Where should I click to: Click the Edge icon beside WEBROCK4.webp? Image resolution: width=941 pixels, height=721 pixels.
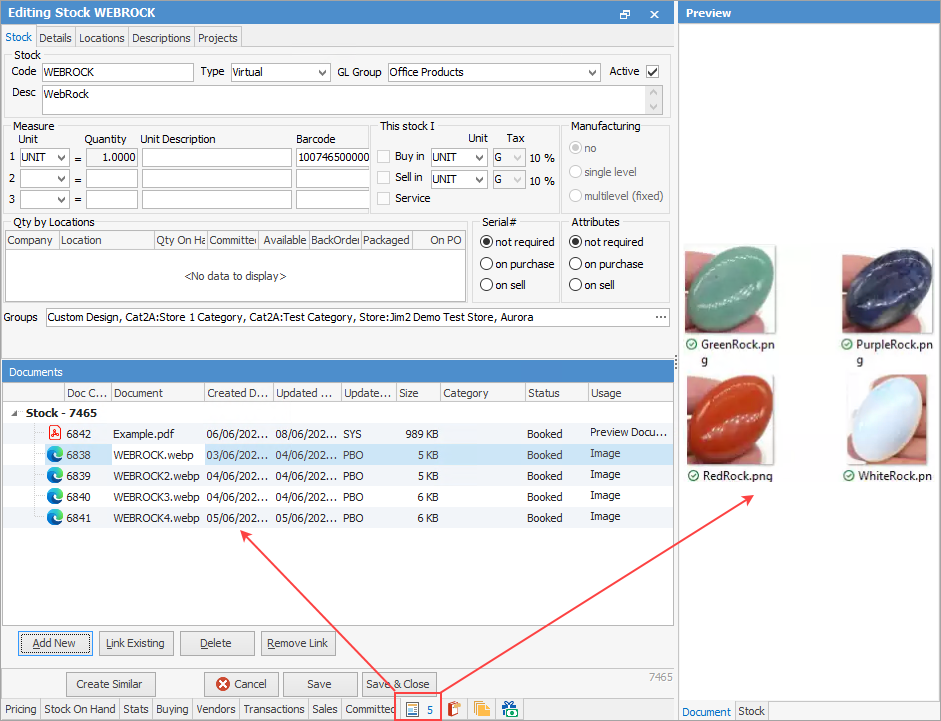[56, 518]
